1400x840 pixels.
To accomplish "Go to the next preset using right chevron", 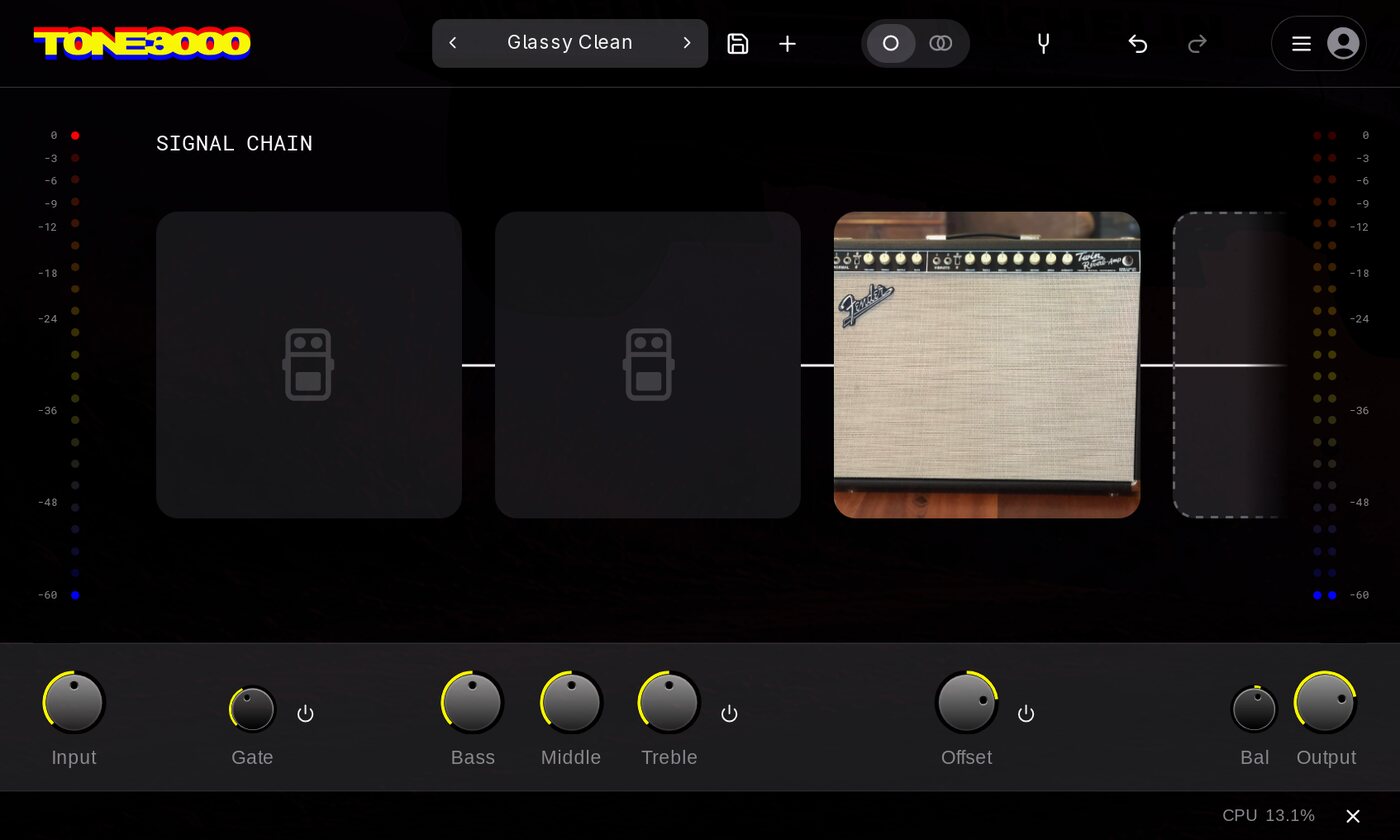I will [x=687, y=43].
